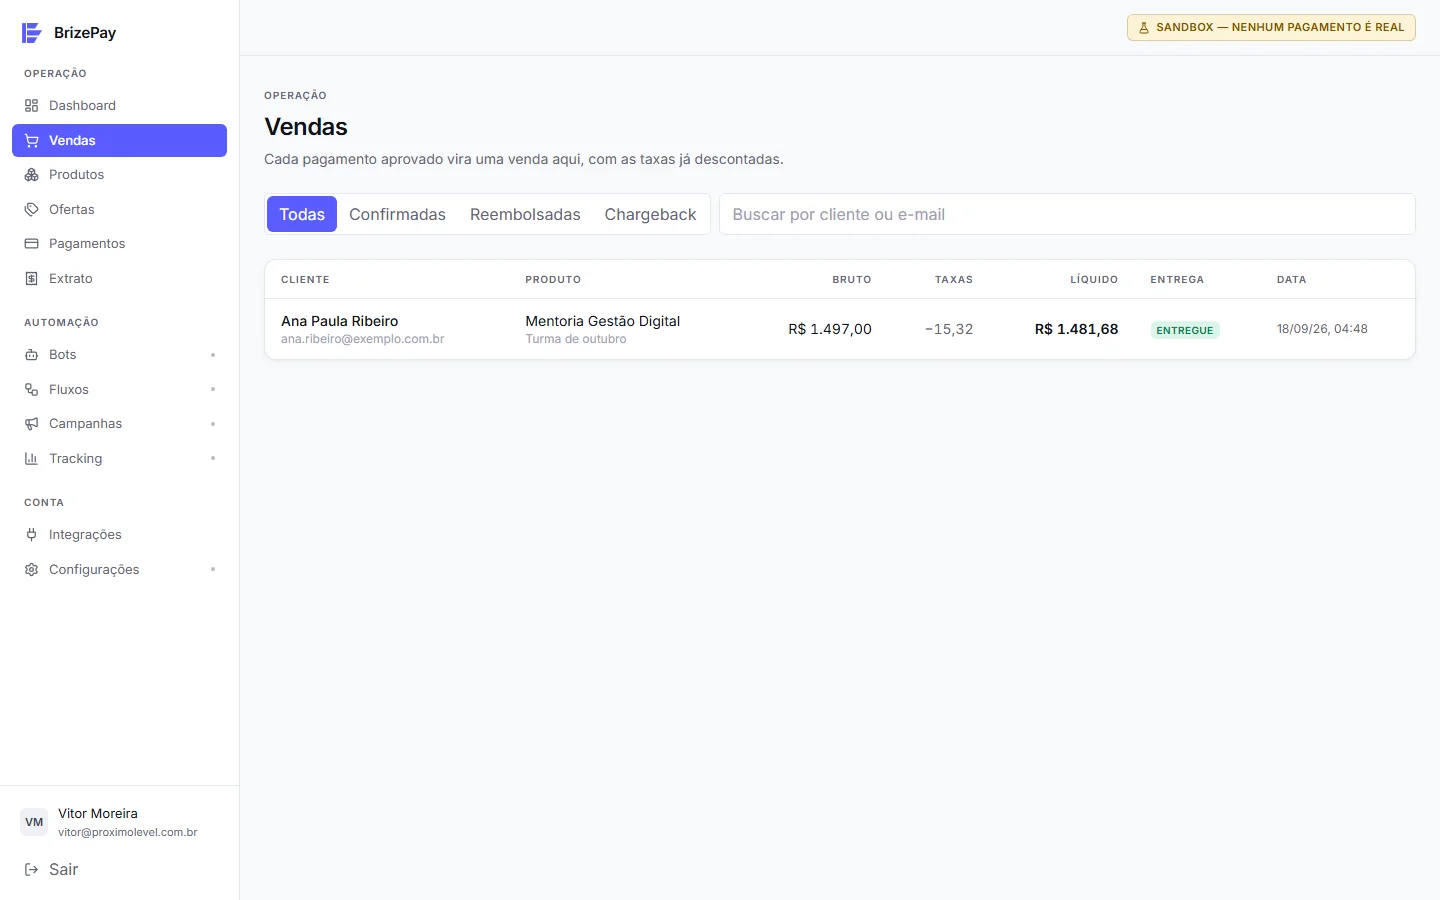Image resolution: width=1440 pixels, height=900 pixels.
Task: Click the LÍQUIDO column header
Action: coord(1094,280)
